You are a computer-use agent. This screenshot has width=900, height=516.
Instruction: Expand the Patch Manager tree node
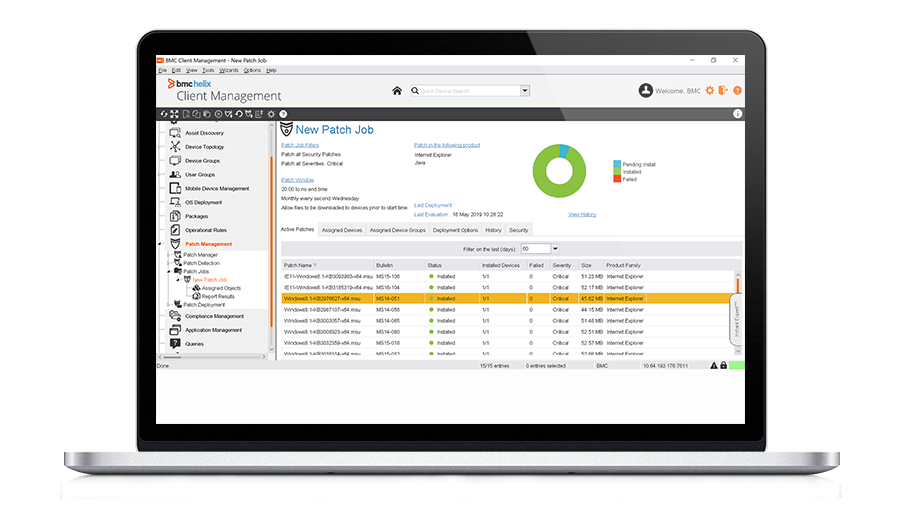click(x=170, y=255)
